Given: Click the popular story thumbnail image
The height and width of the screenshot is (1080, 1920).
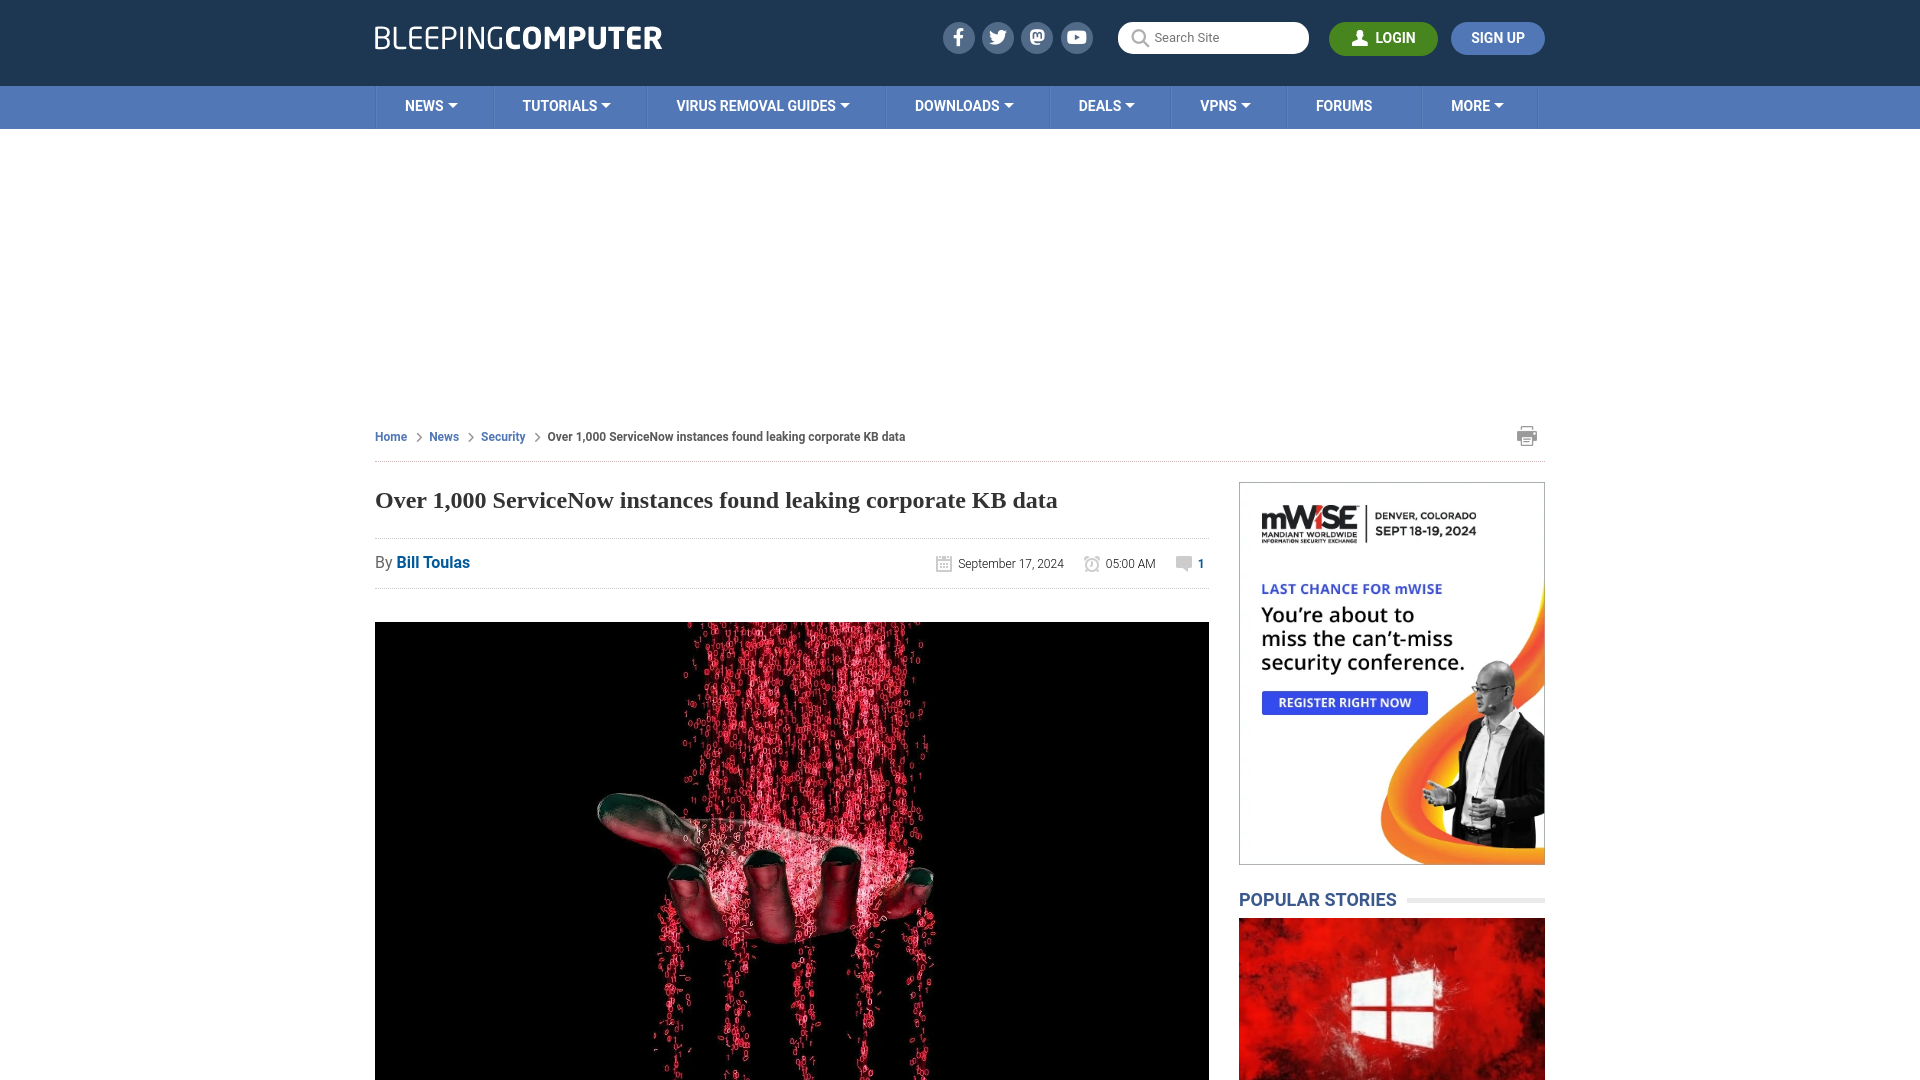Looking at the screenshot, I should point(1391,998).
